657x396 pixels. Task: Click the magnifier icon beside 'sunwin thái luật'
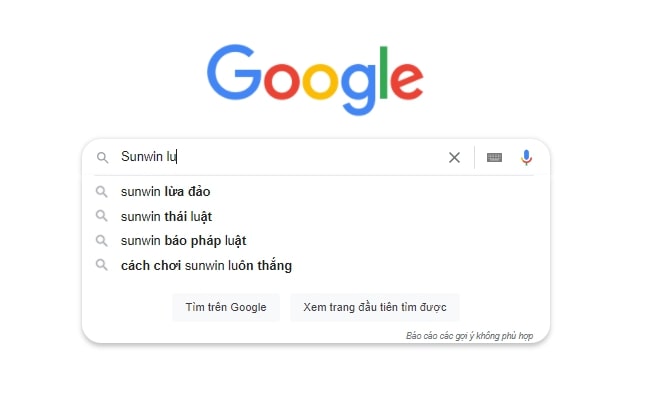click(101, 216)
